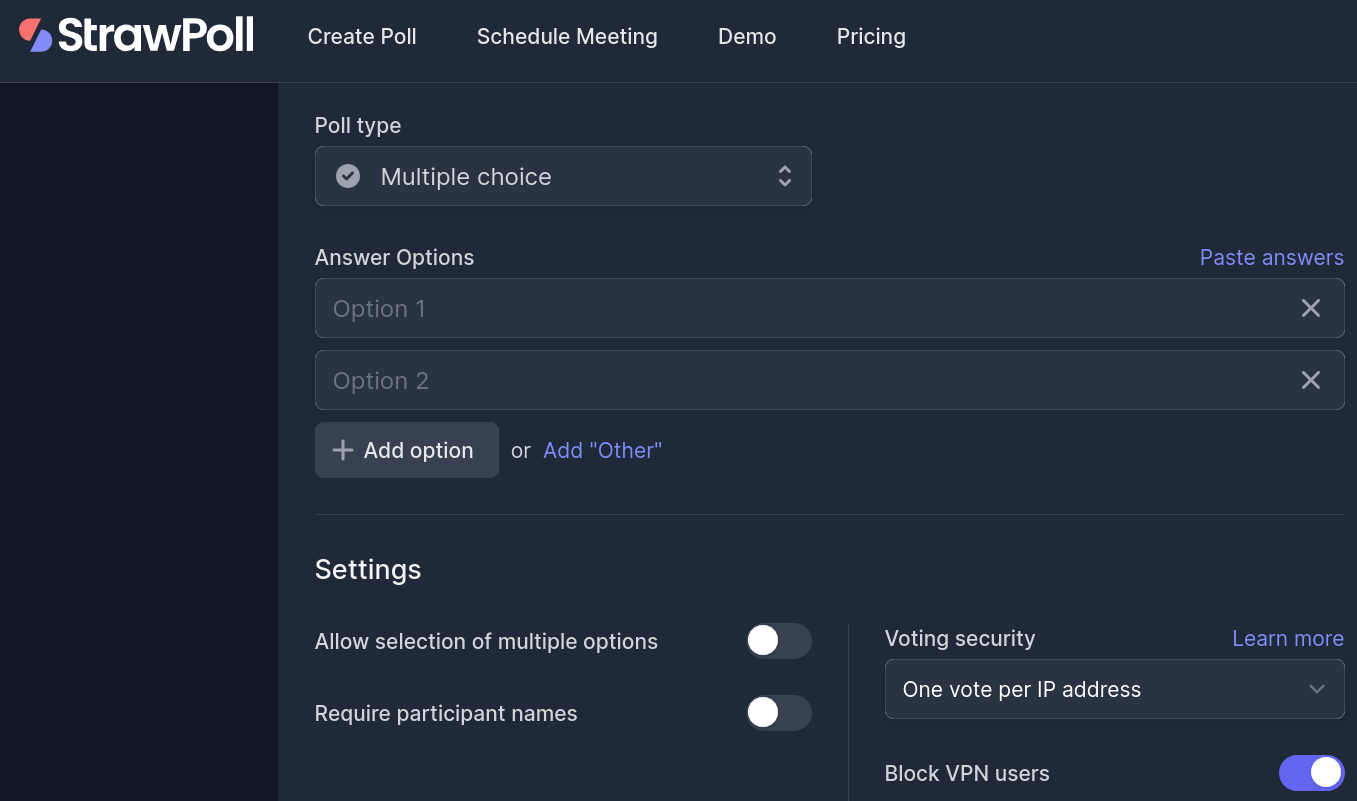Click the Add "Other" link

click(x=602, y=450)
